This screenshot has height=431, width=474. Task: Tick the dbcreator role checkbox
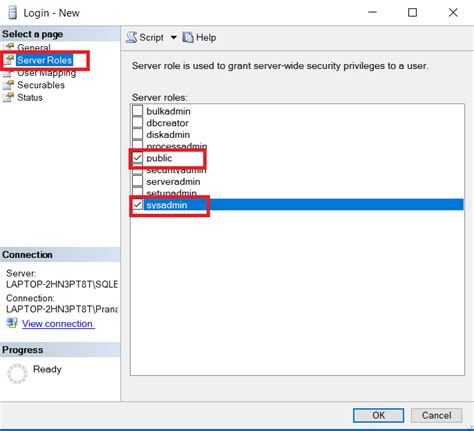pos(137,122)
